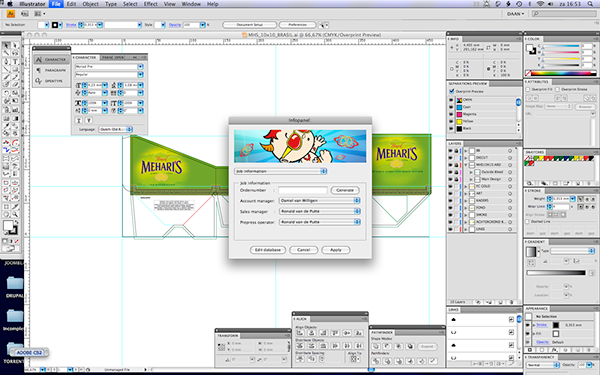Click the Apply button in Infopanel

tap(336, 250)
